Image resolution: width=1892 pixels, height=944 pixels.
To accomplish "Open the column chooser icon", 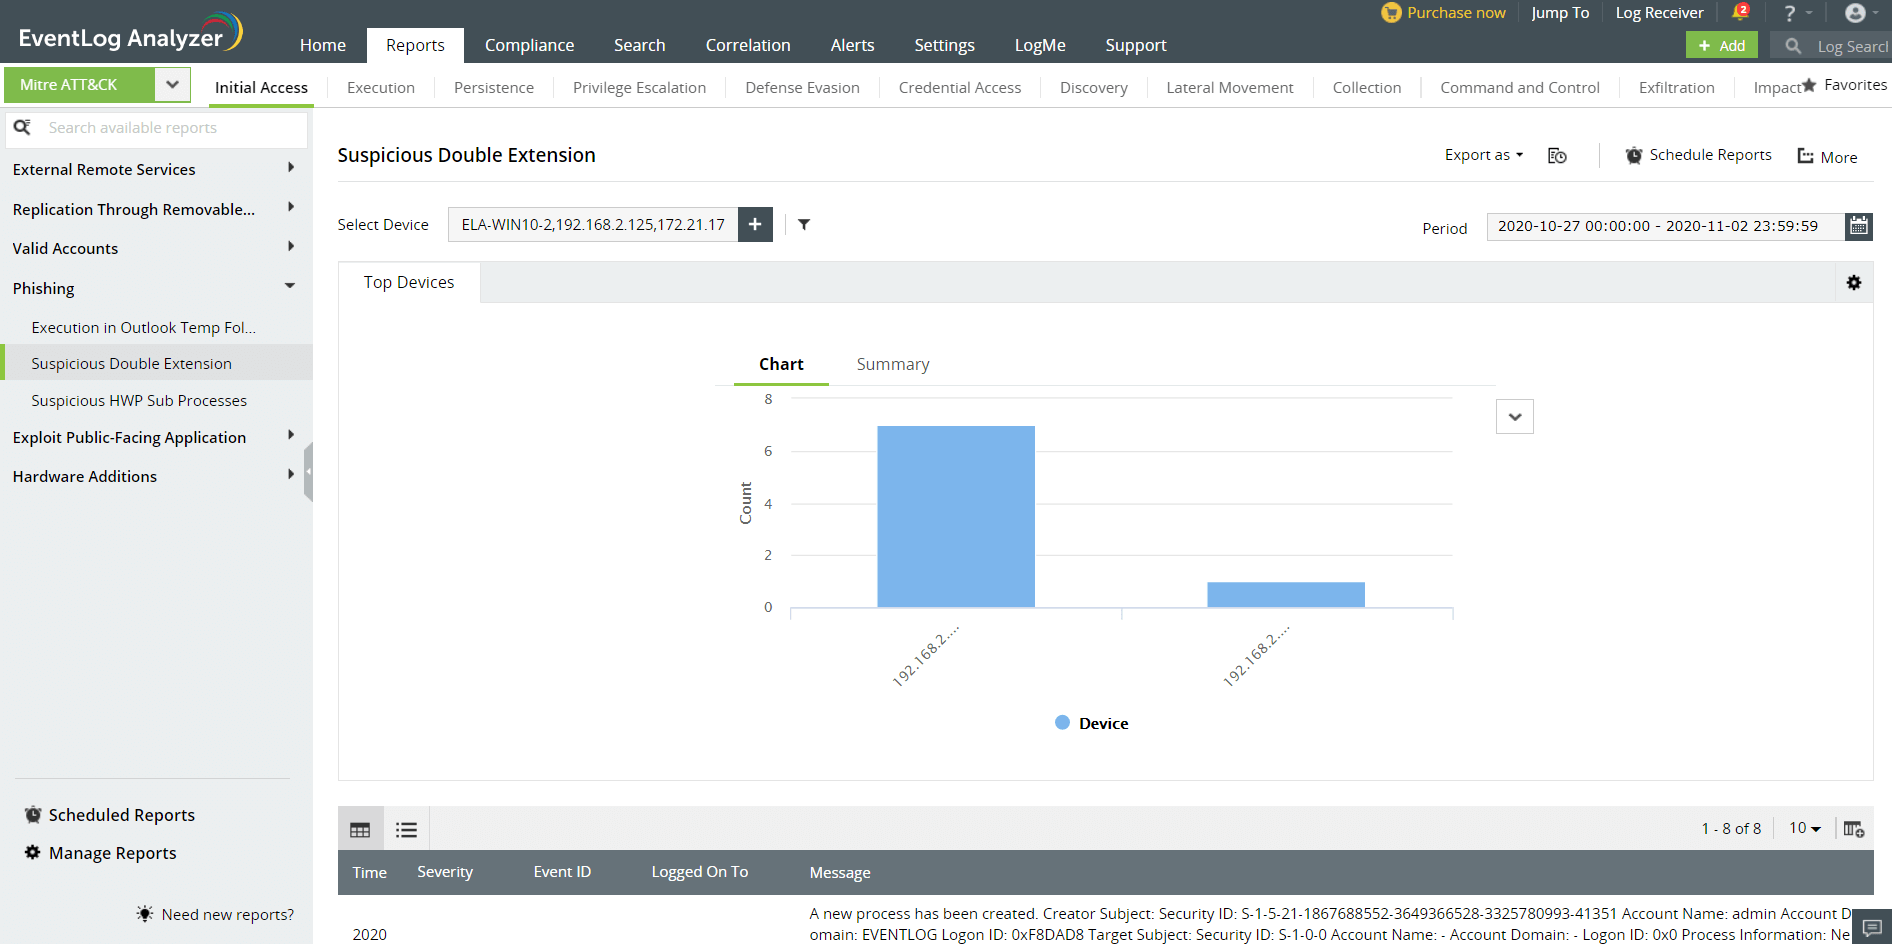I will click(x=1854, y=829).
